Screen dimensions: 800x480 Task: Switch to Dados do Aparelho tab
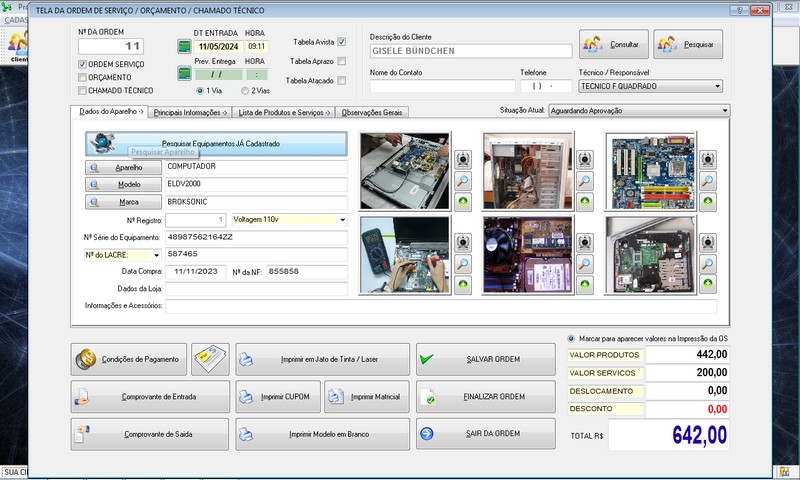click(110, 111)
